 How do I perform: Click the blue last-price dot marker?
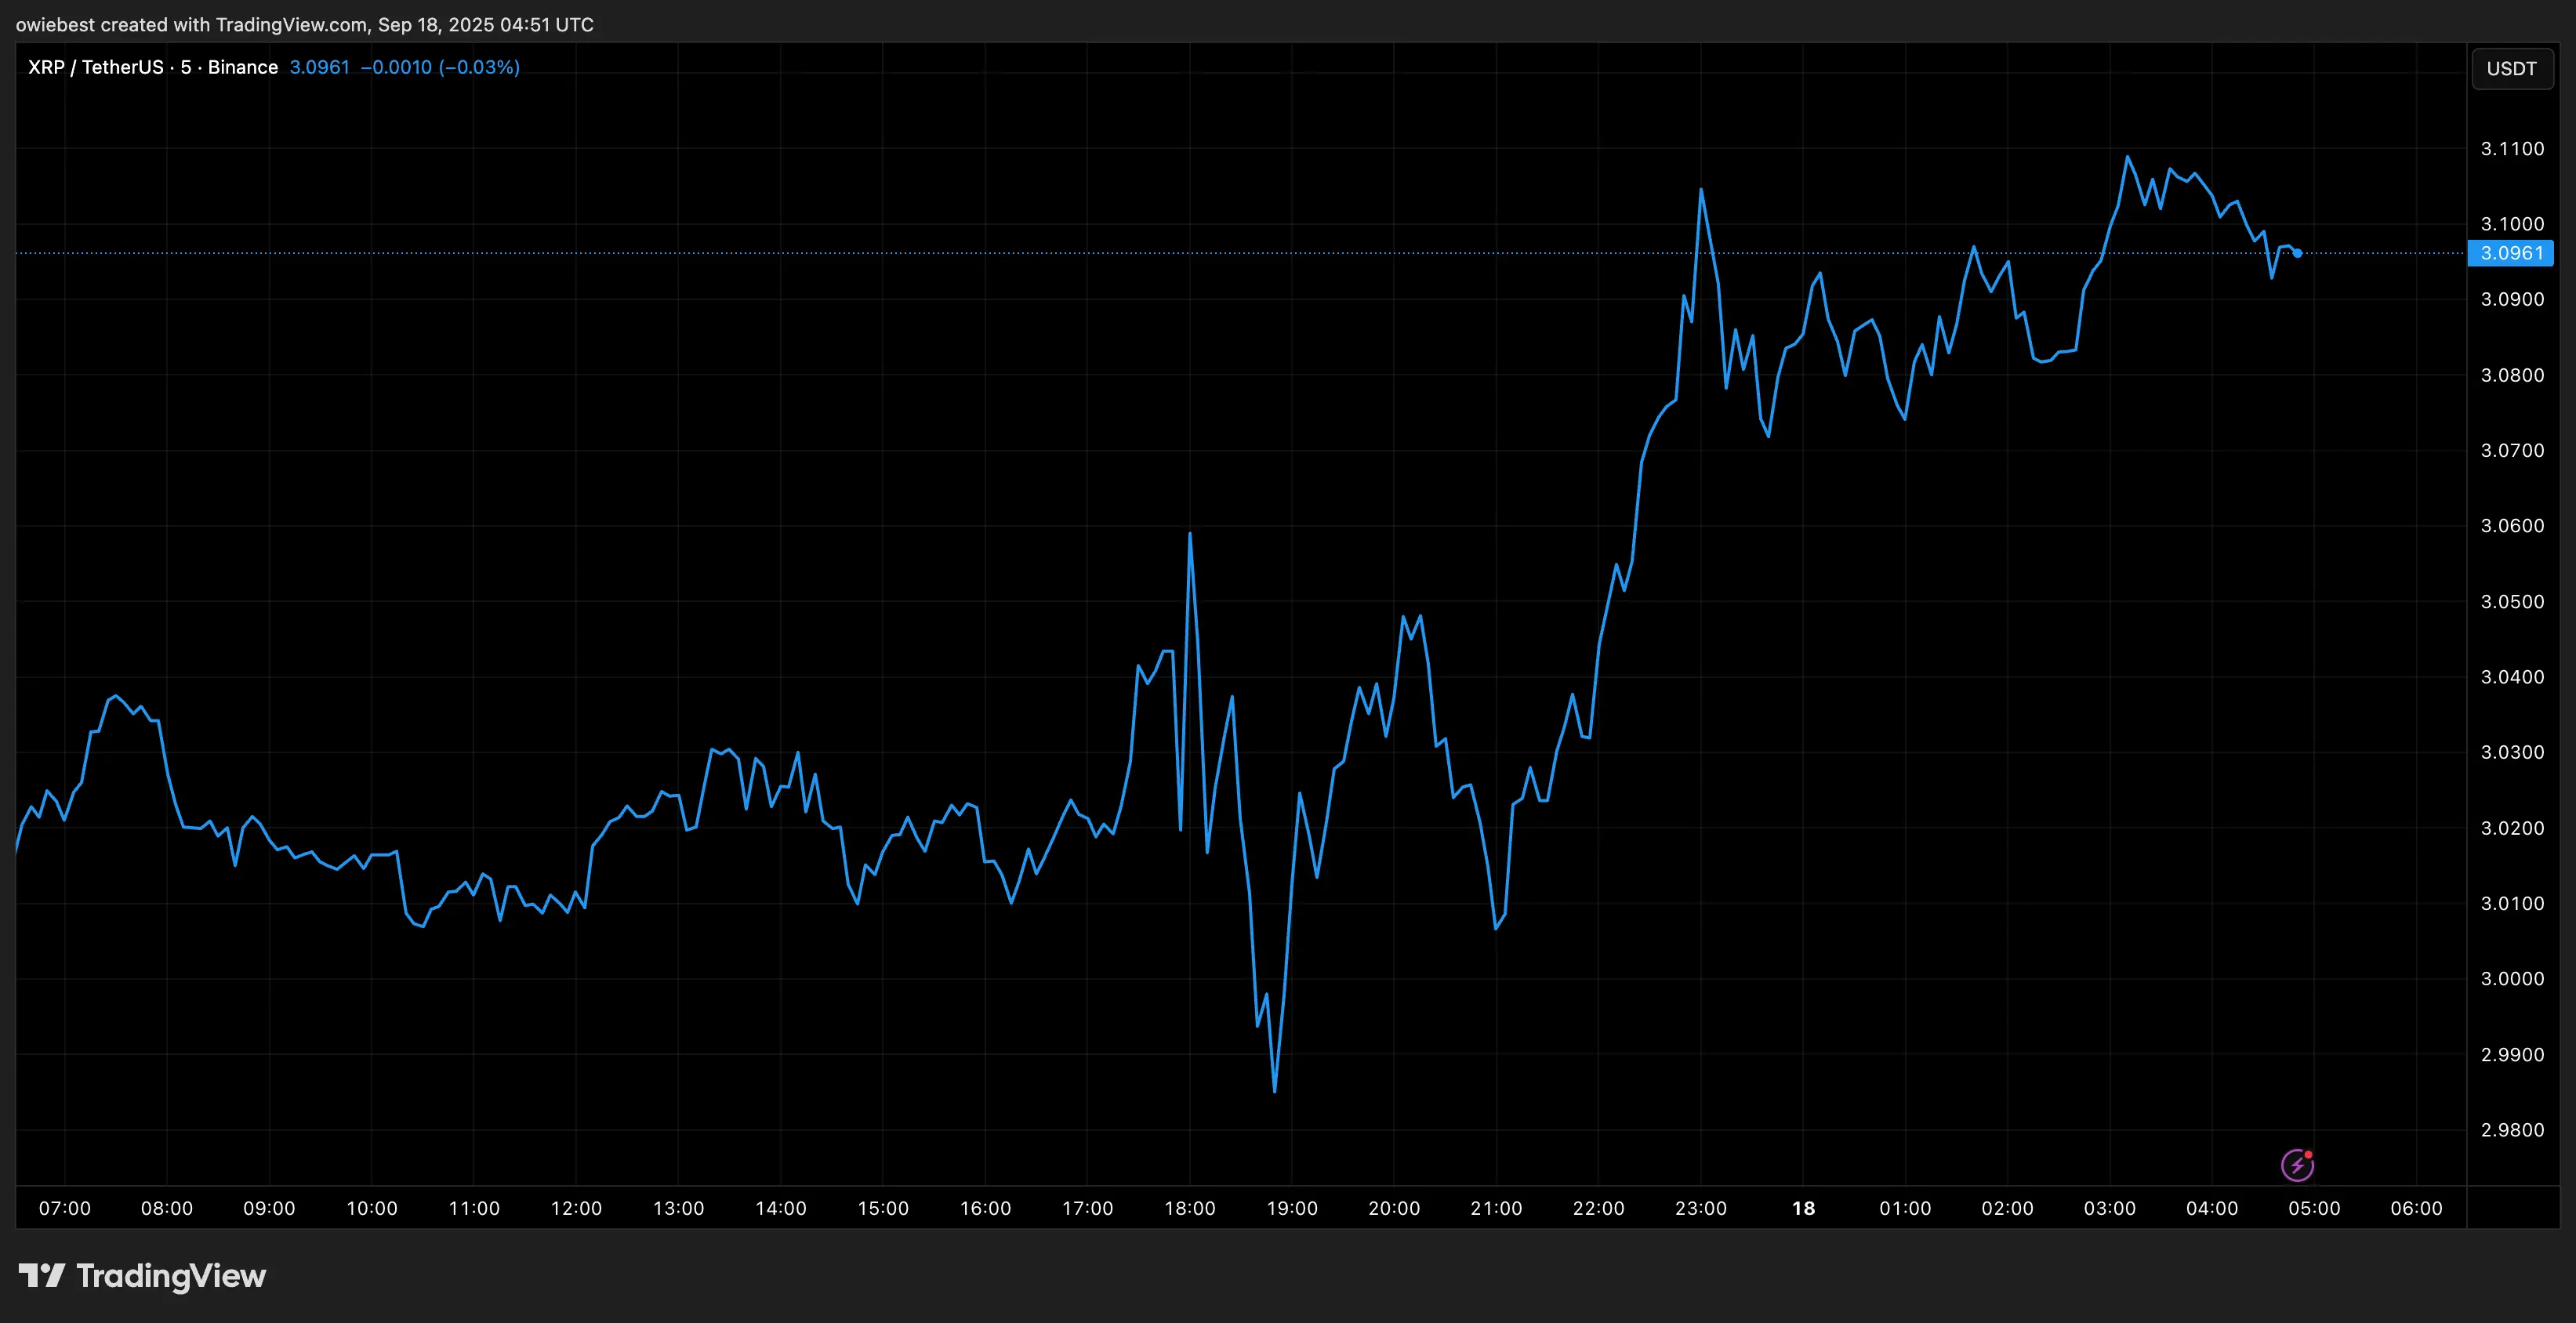point(2297,253)
